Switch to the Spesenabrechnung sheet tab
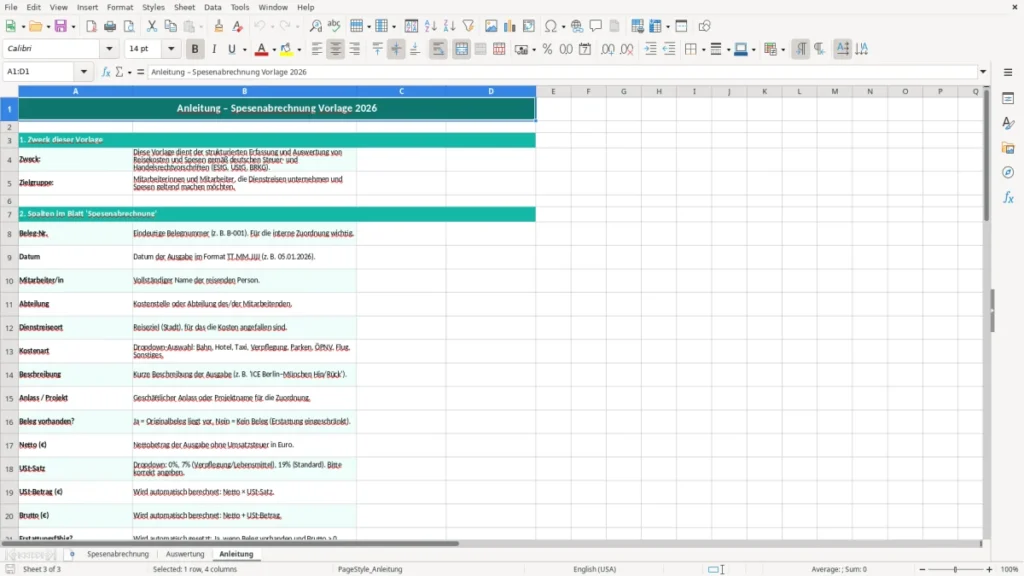The height and width of the screenshot is (576, 1024). [x=118, y=554]
